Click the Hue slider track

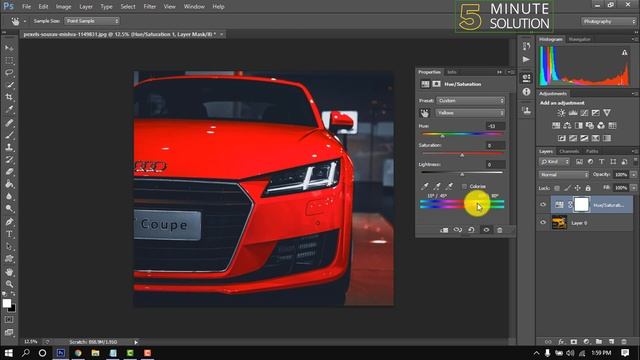pyautogui.click(x=462, y=134)
